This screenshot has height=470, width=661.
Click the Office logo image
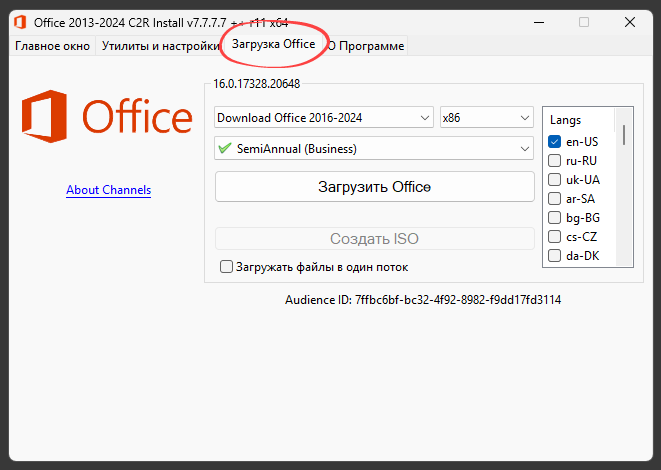pos(107,117)
